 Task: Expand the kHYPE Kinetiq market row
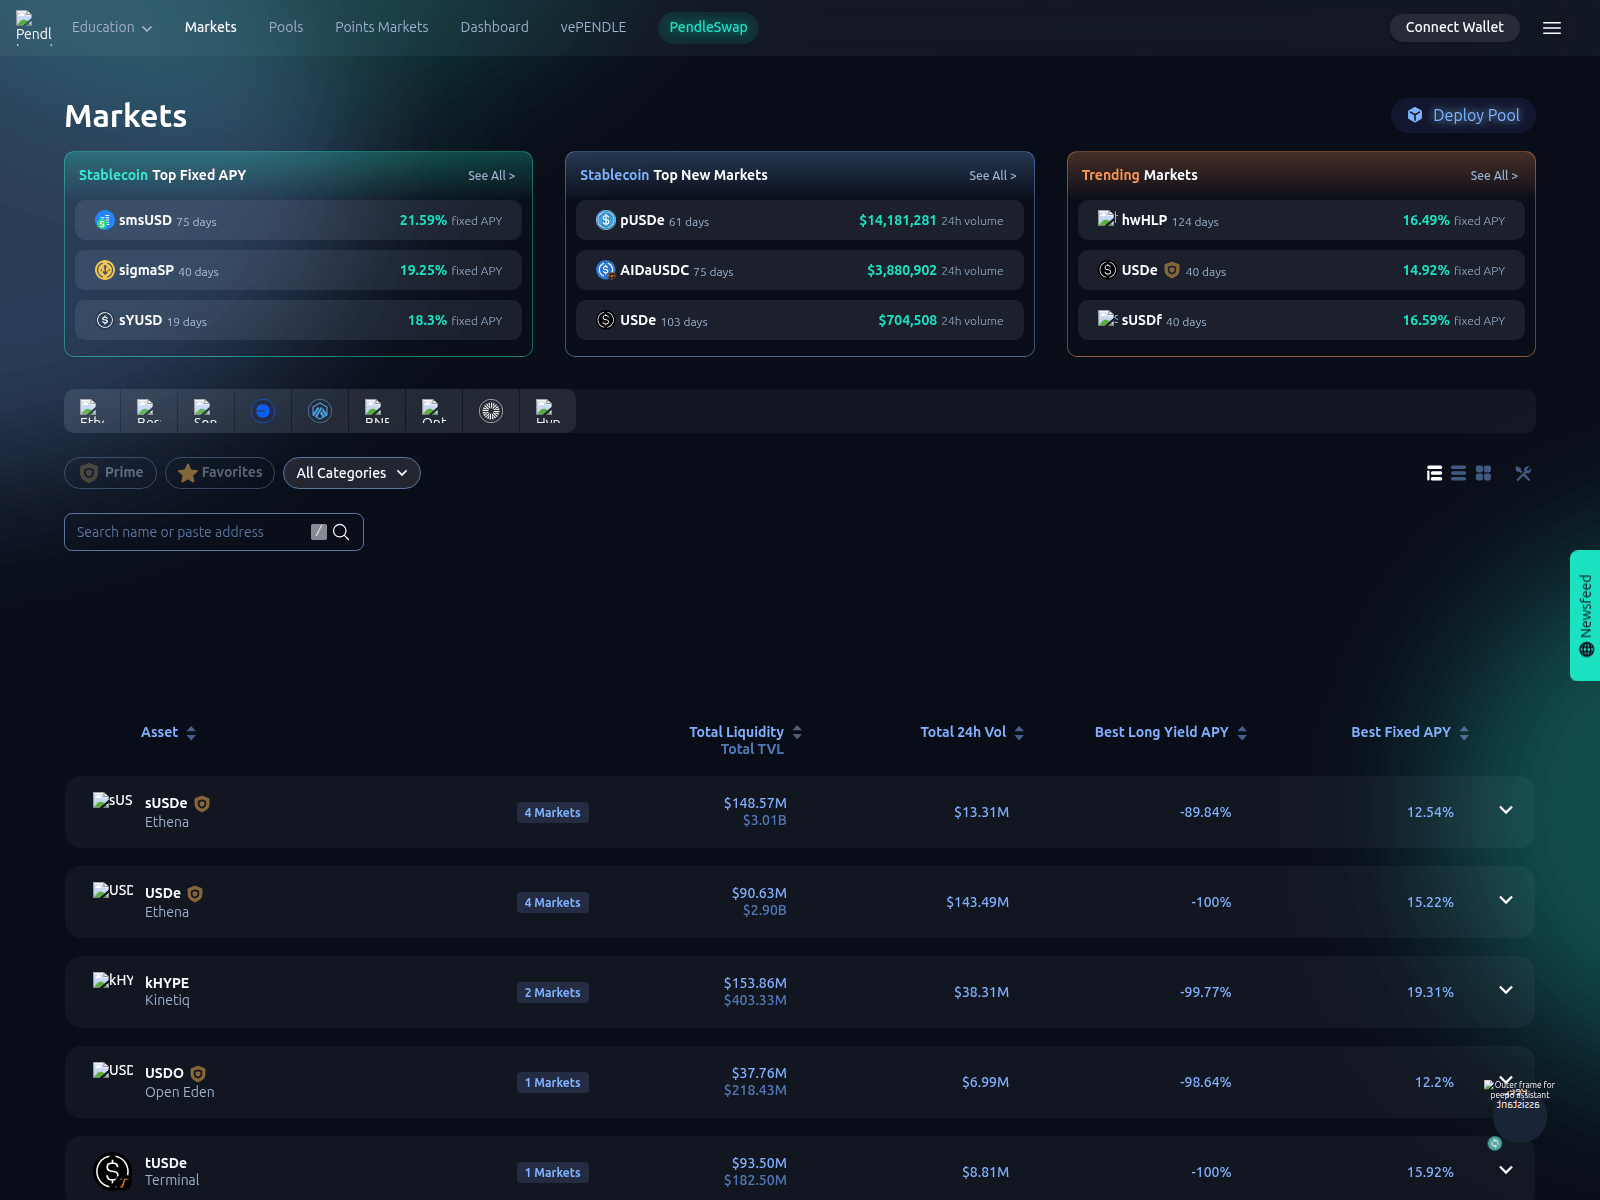point(1505,990)
